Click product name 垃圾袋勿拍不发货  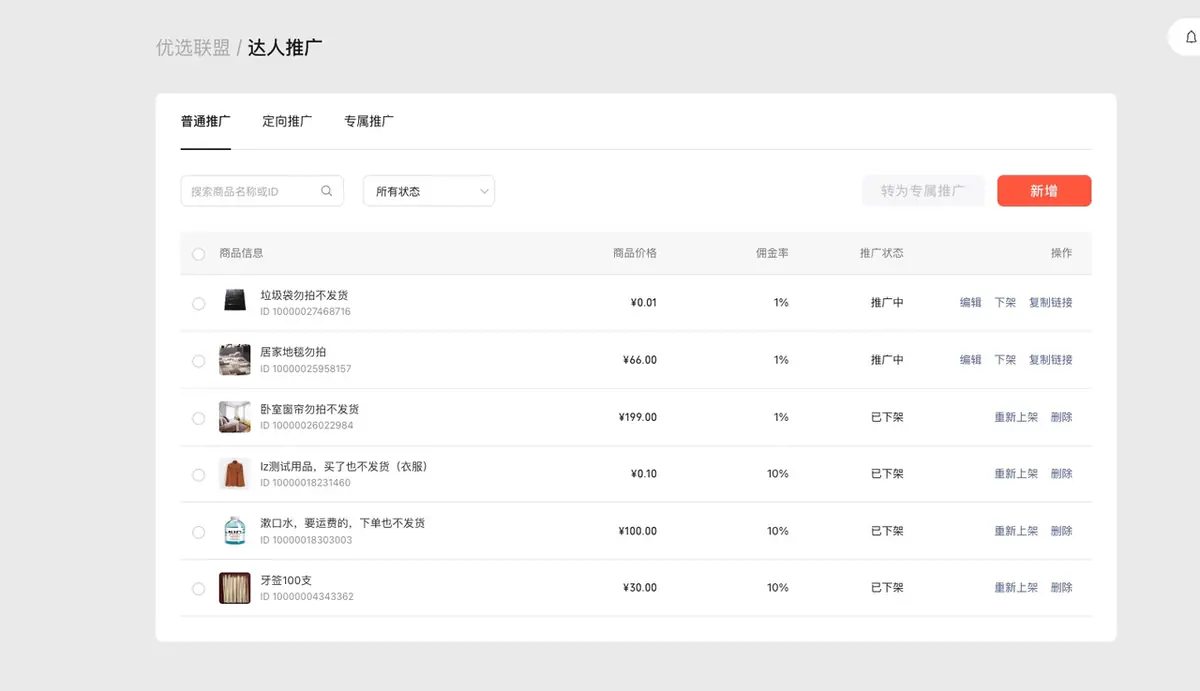point(304,295)
